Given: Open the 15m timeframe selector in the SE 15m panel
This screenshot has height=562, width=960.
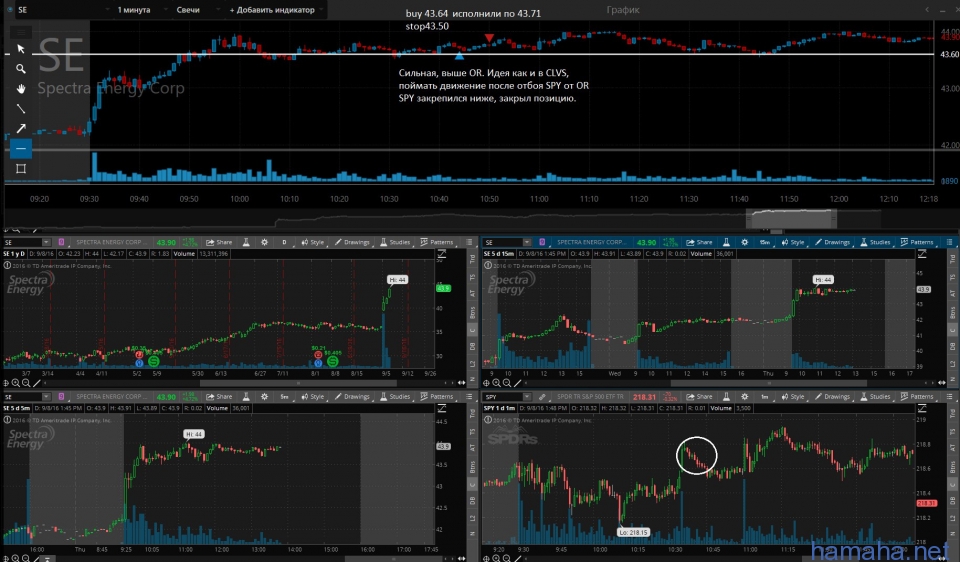Looking at the screenshot, I should (x=765, y=242).
